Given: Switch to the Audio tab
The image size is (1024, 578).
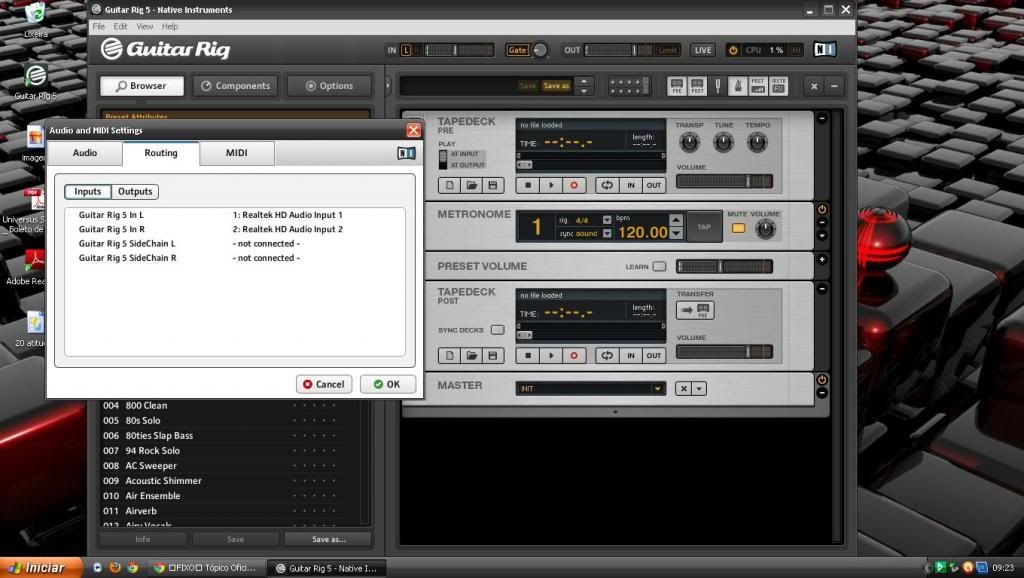Looking at the screenshot, I should coord(85,153).
